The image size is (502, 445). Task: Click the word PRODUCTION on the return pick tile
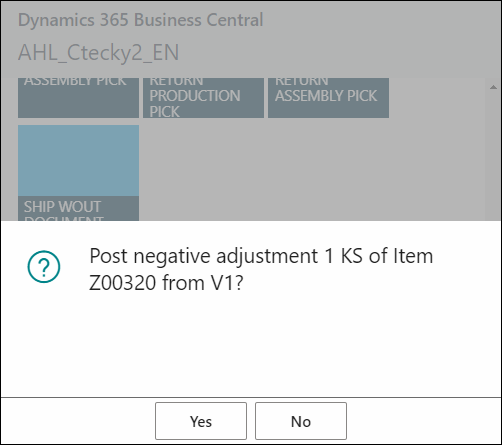tap(195, 96)
